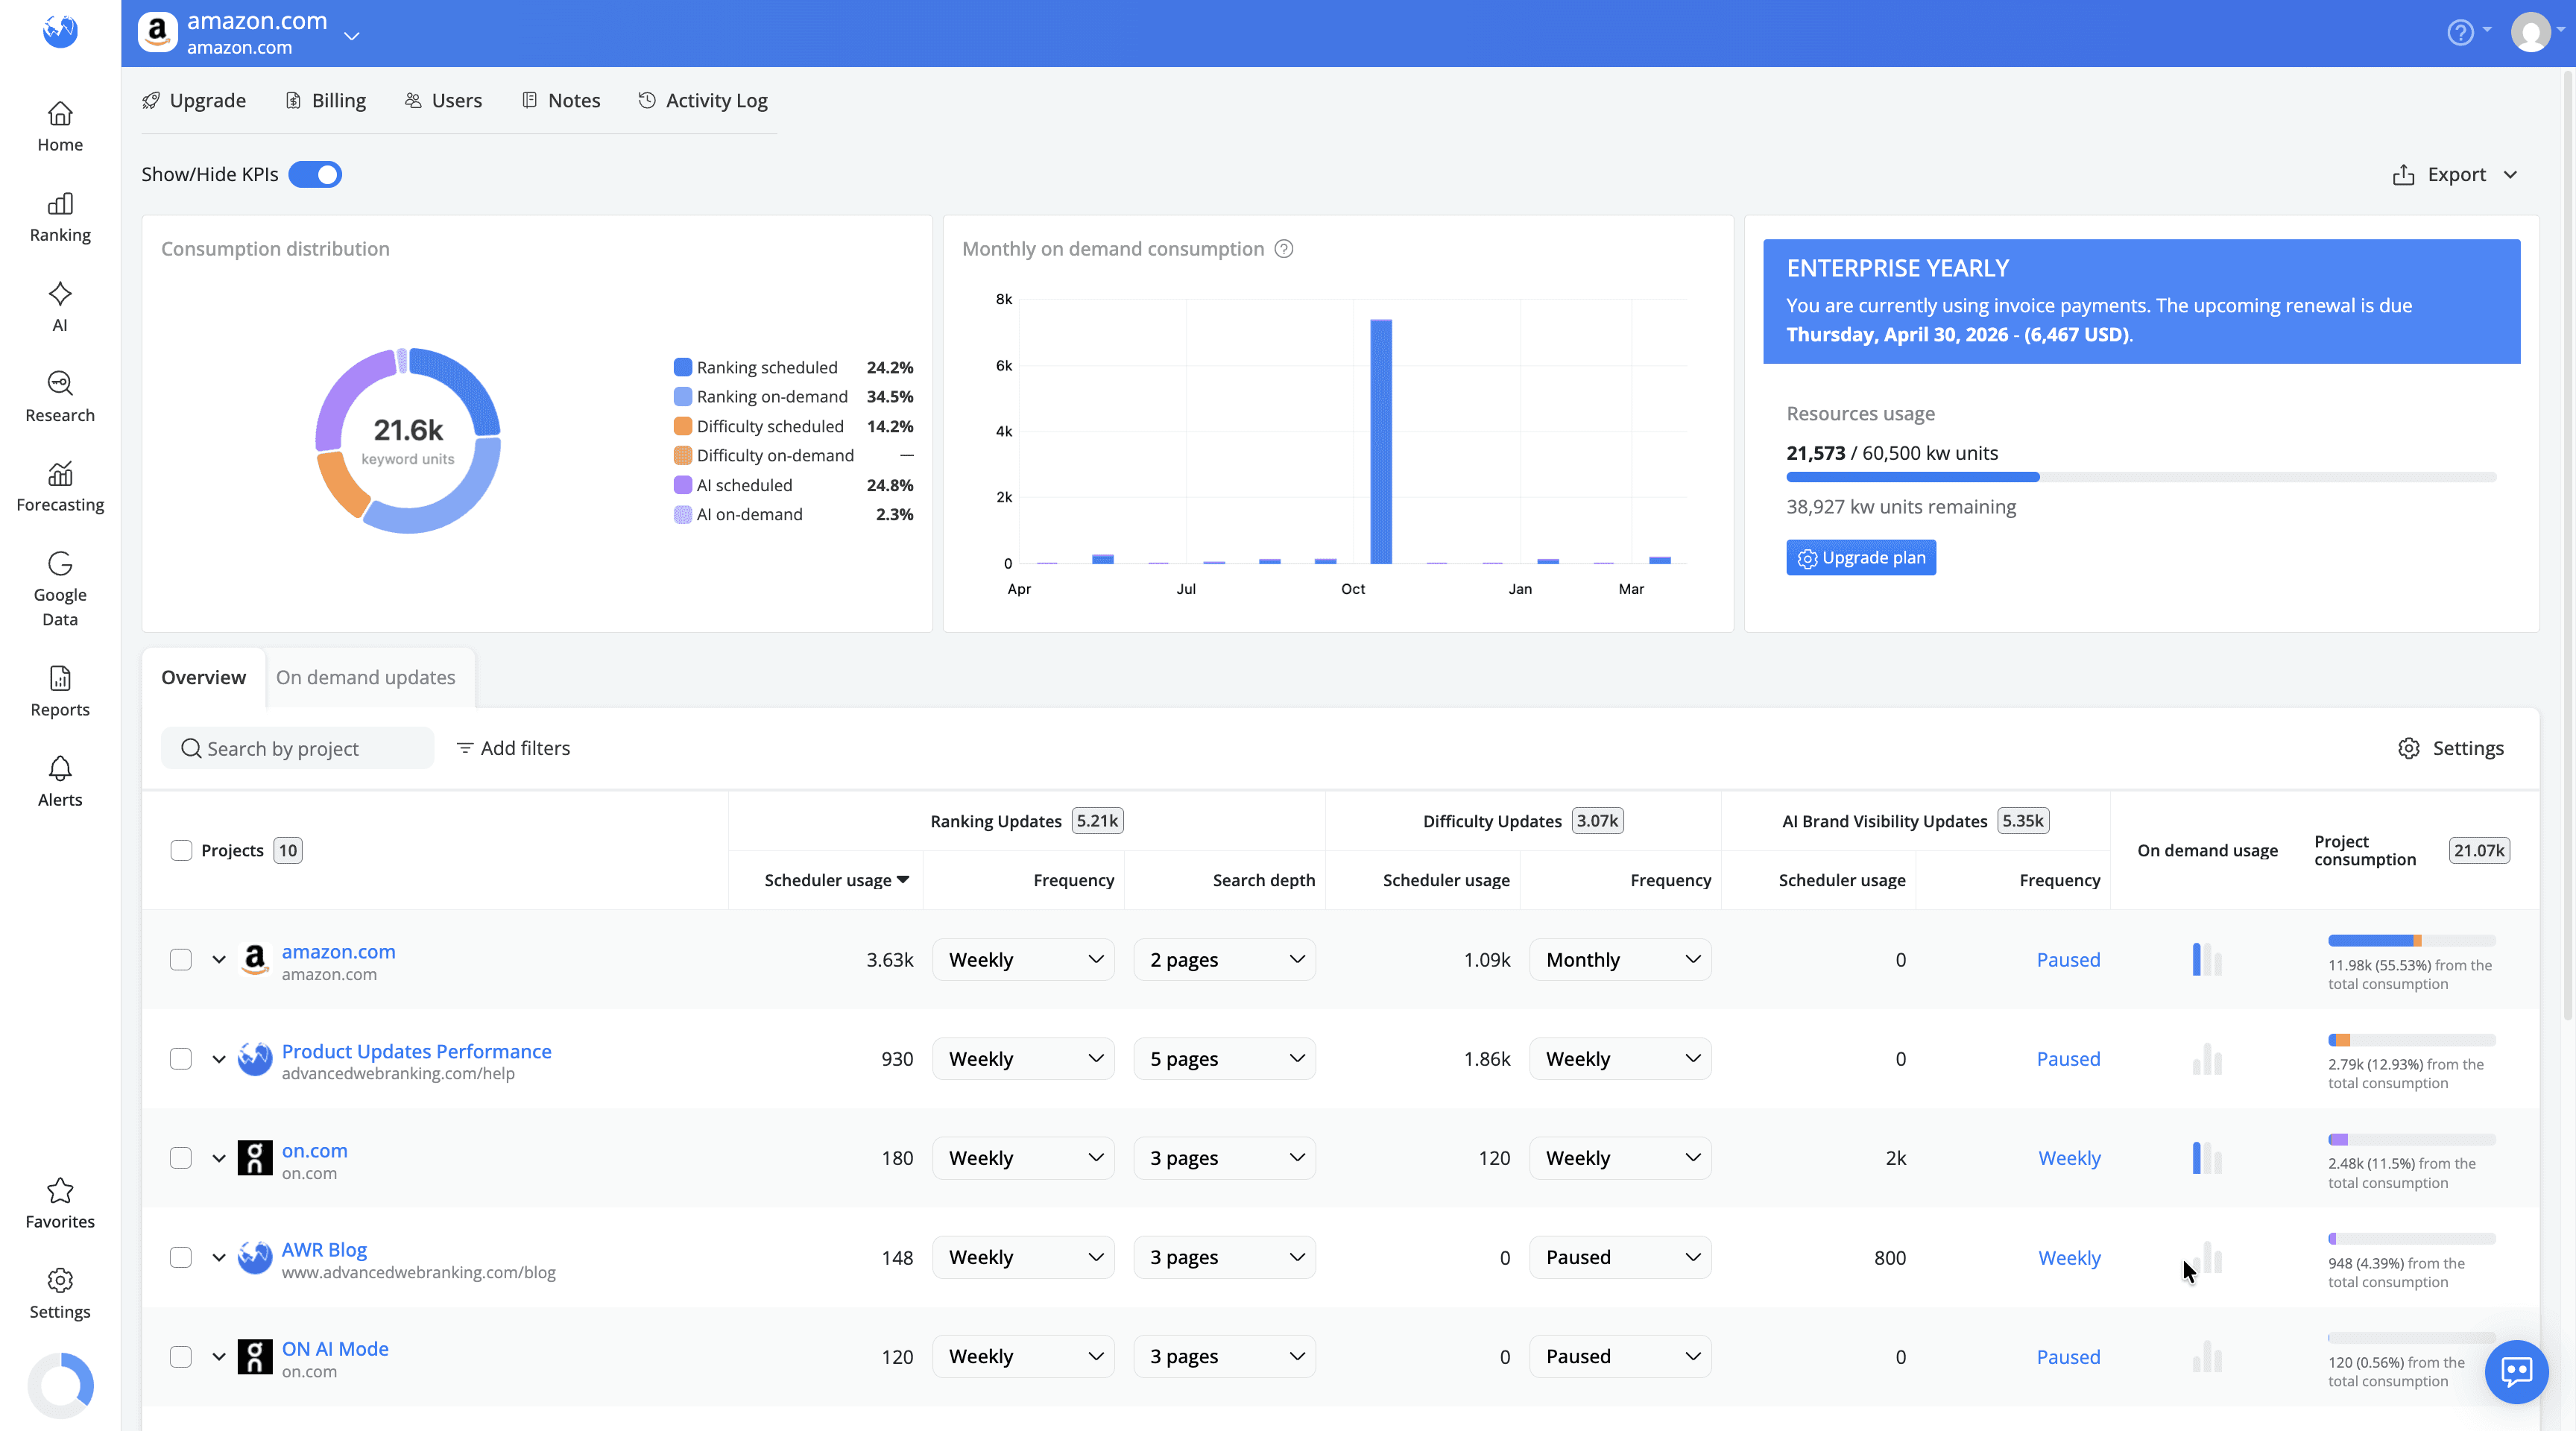
Task: Expand the AWR Blog project row
Action: [219, 1258]
